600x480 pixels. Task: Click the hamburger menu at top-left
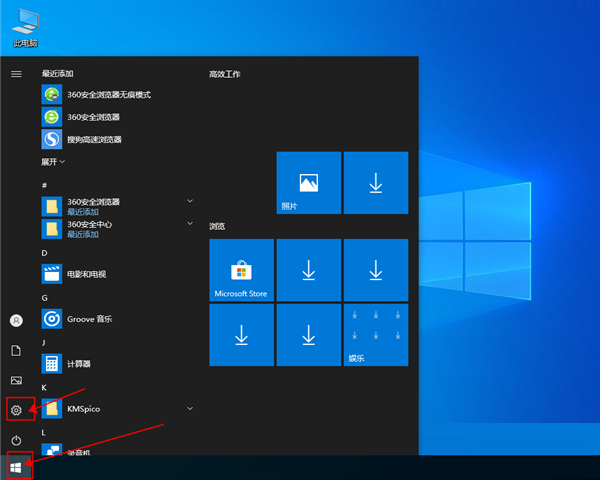tap(16, 74)
